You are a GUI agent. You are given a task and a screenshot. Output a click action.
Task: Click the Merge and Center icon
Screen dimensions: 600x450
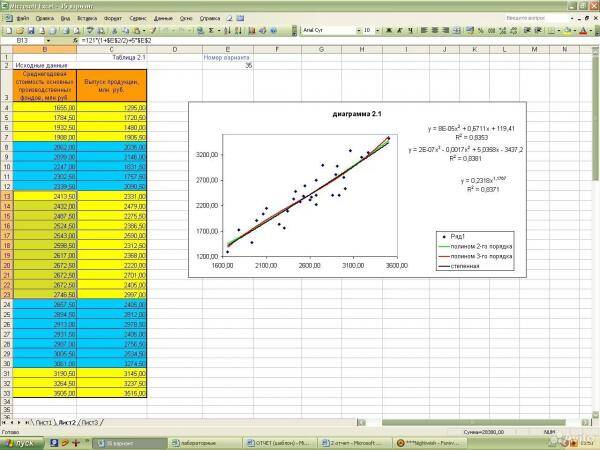(457, 30)
